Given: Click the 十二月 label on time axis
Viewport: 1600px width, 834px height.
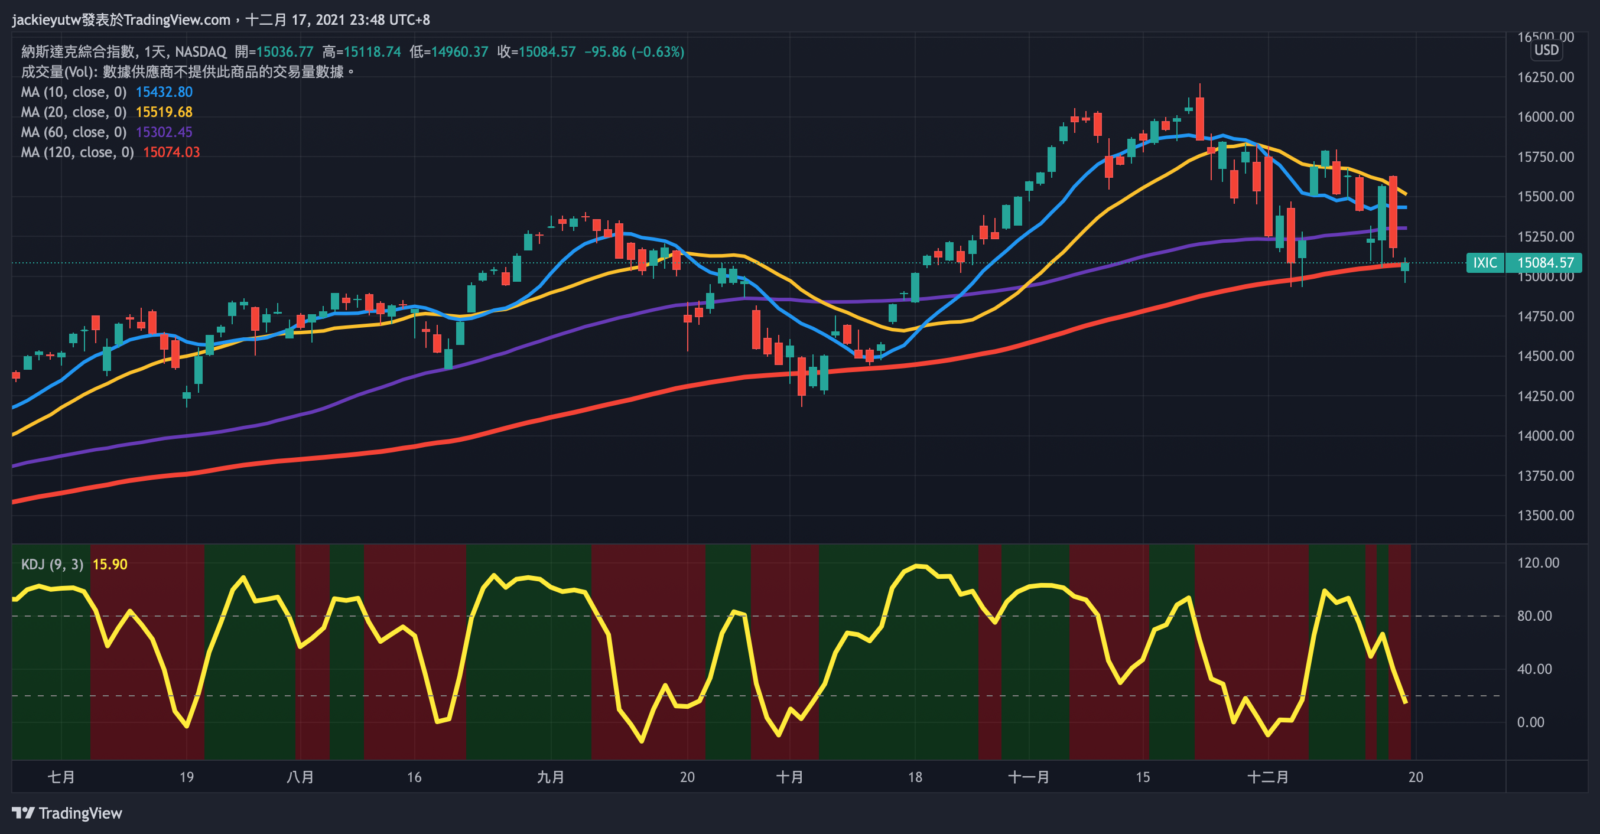Looking at the screenshot, I should (x=1267, y=777).
